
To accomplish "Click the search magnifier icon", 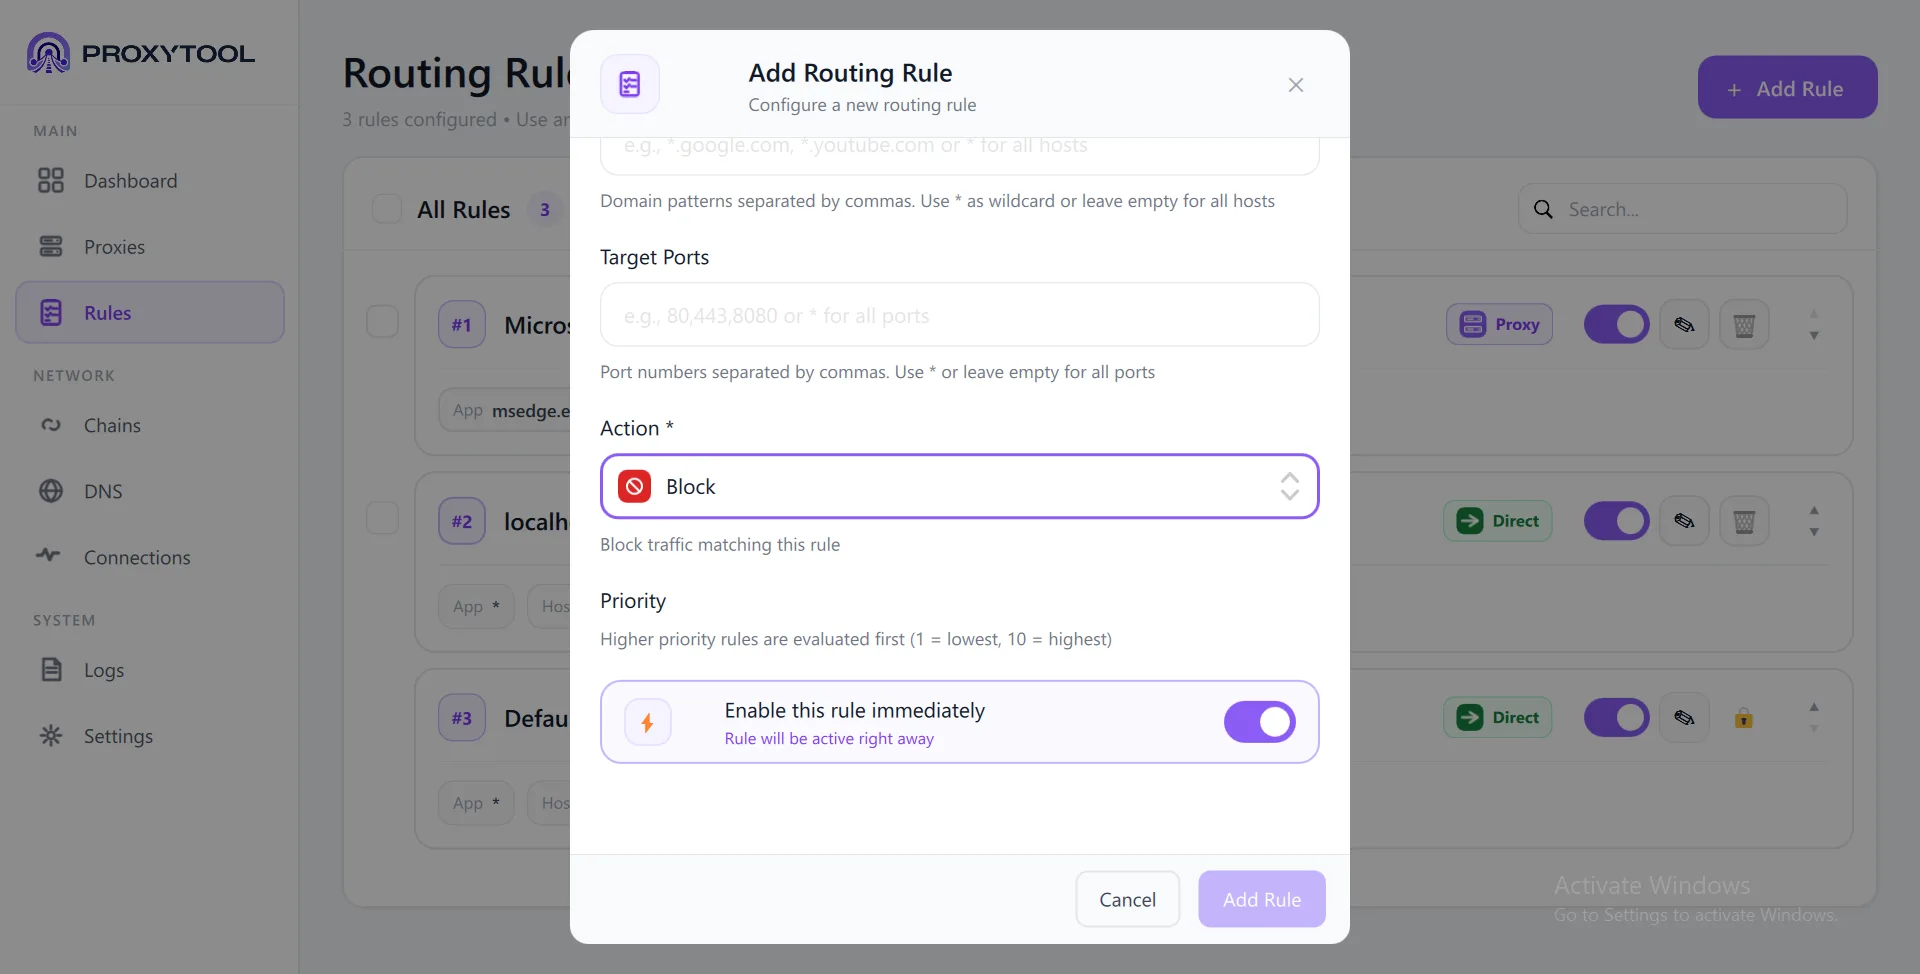I will (x=1544, y=209).
